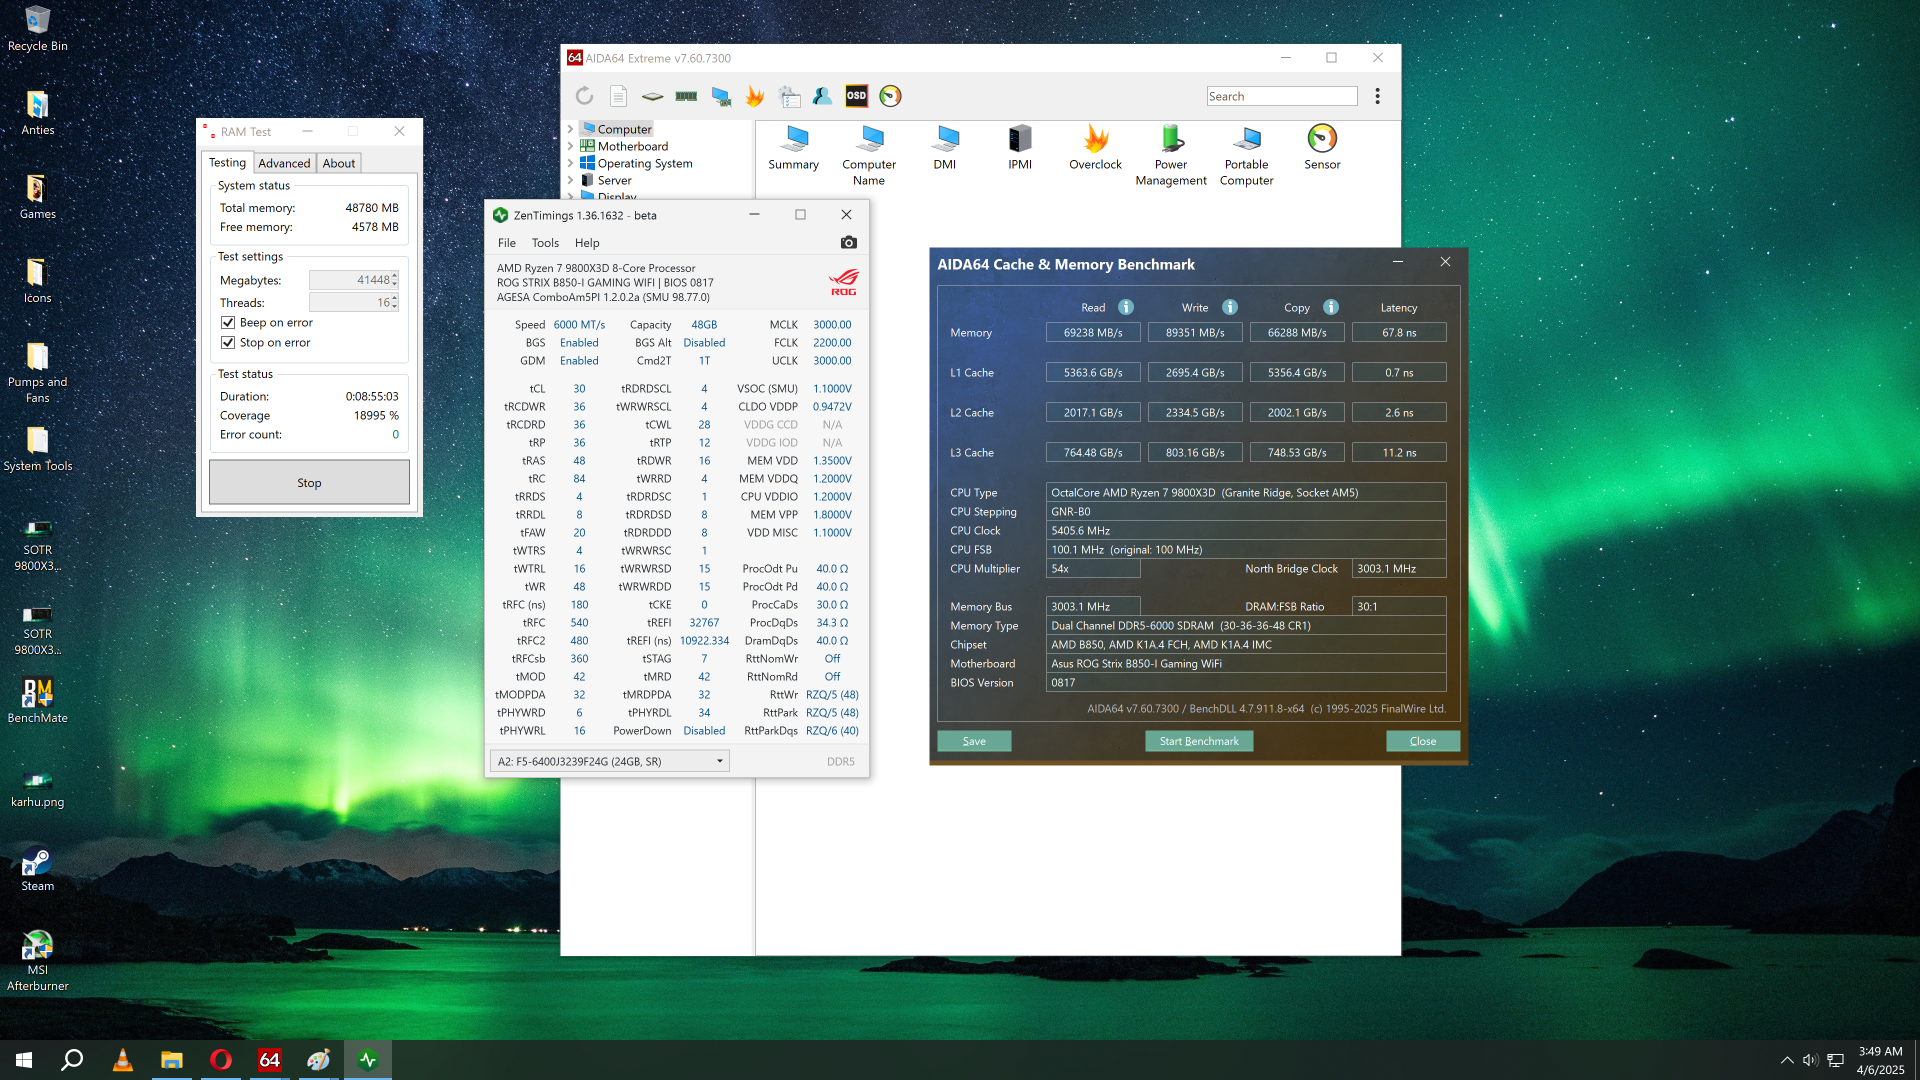Viewport: 1920px width, 1080px height.
Task: Open the Tools menu in ZenTimings
Action: [x=545, y=243]
